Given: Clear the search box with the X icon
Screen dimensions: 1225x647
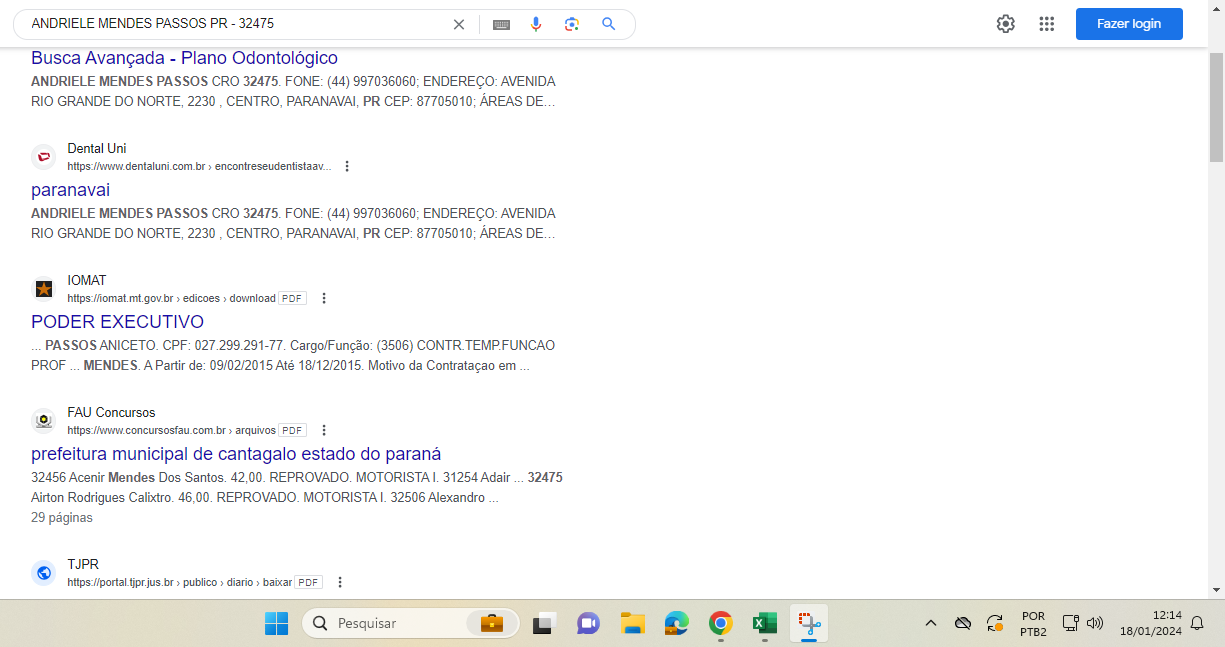Looking at the screenshot, I should click(x=459, y=24).
